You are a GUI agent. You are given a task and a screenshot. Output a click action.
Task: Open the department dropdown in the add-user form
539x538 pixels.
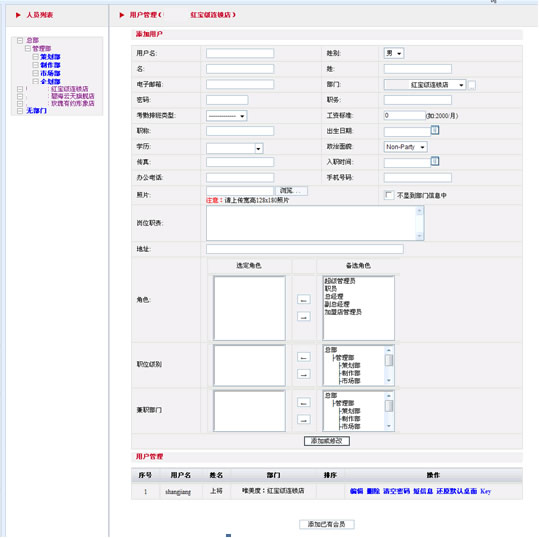click(425, 85)
